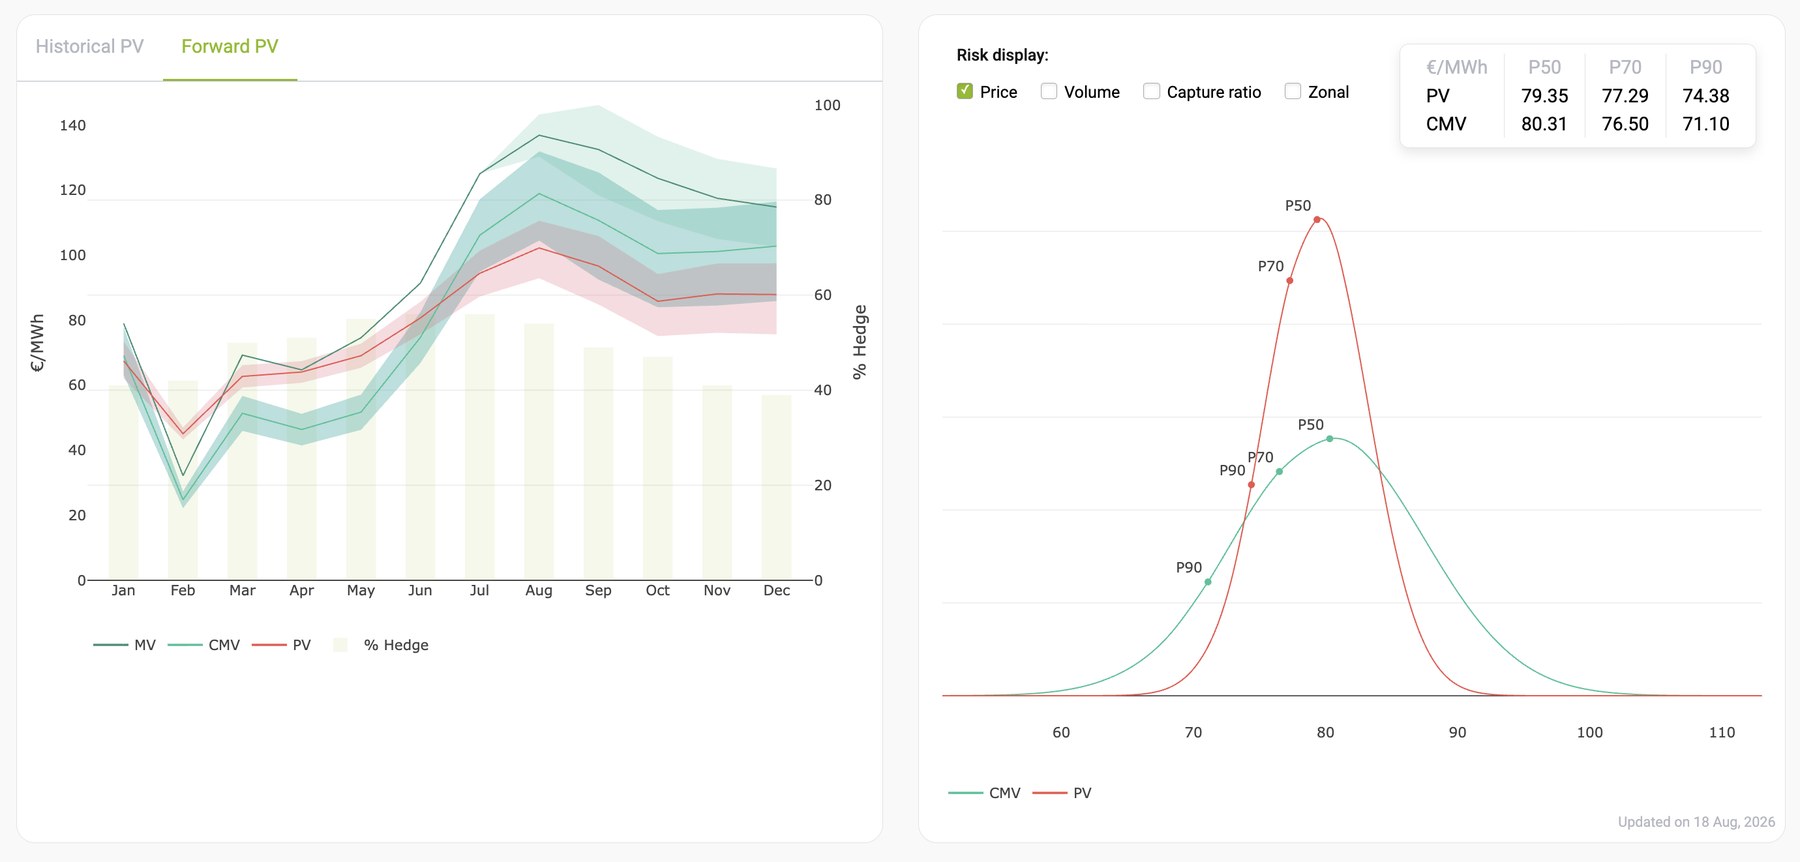Click the Feb label on x-axis
The height and width of the screenshot is (862, 1800).
tap(183, 590)
